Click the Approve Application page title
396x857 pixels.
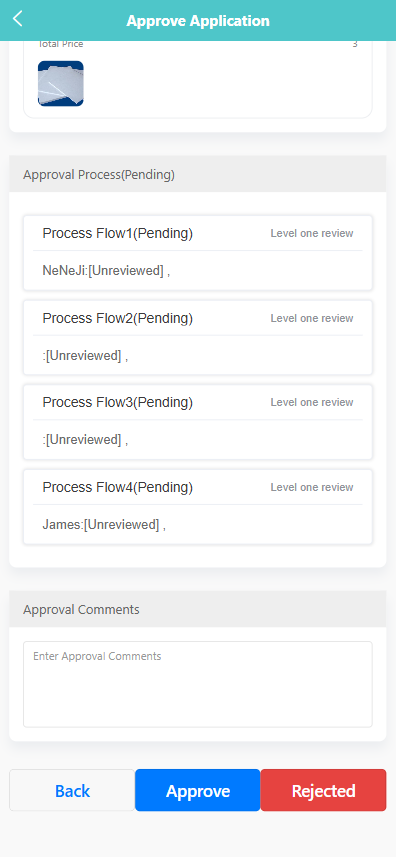tap(198, 21)
